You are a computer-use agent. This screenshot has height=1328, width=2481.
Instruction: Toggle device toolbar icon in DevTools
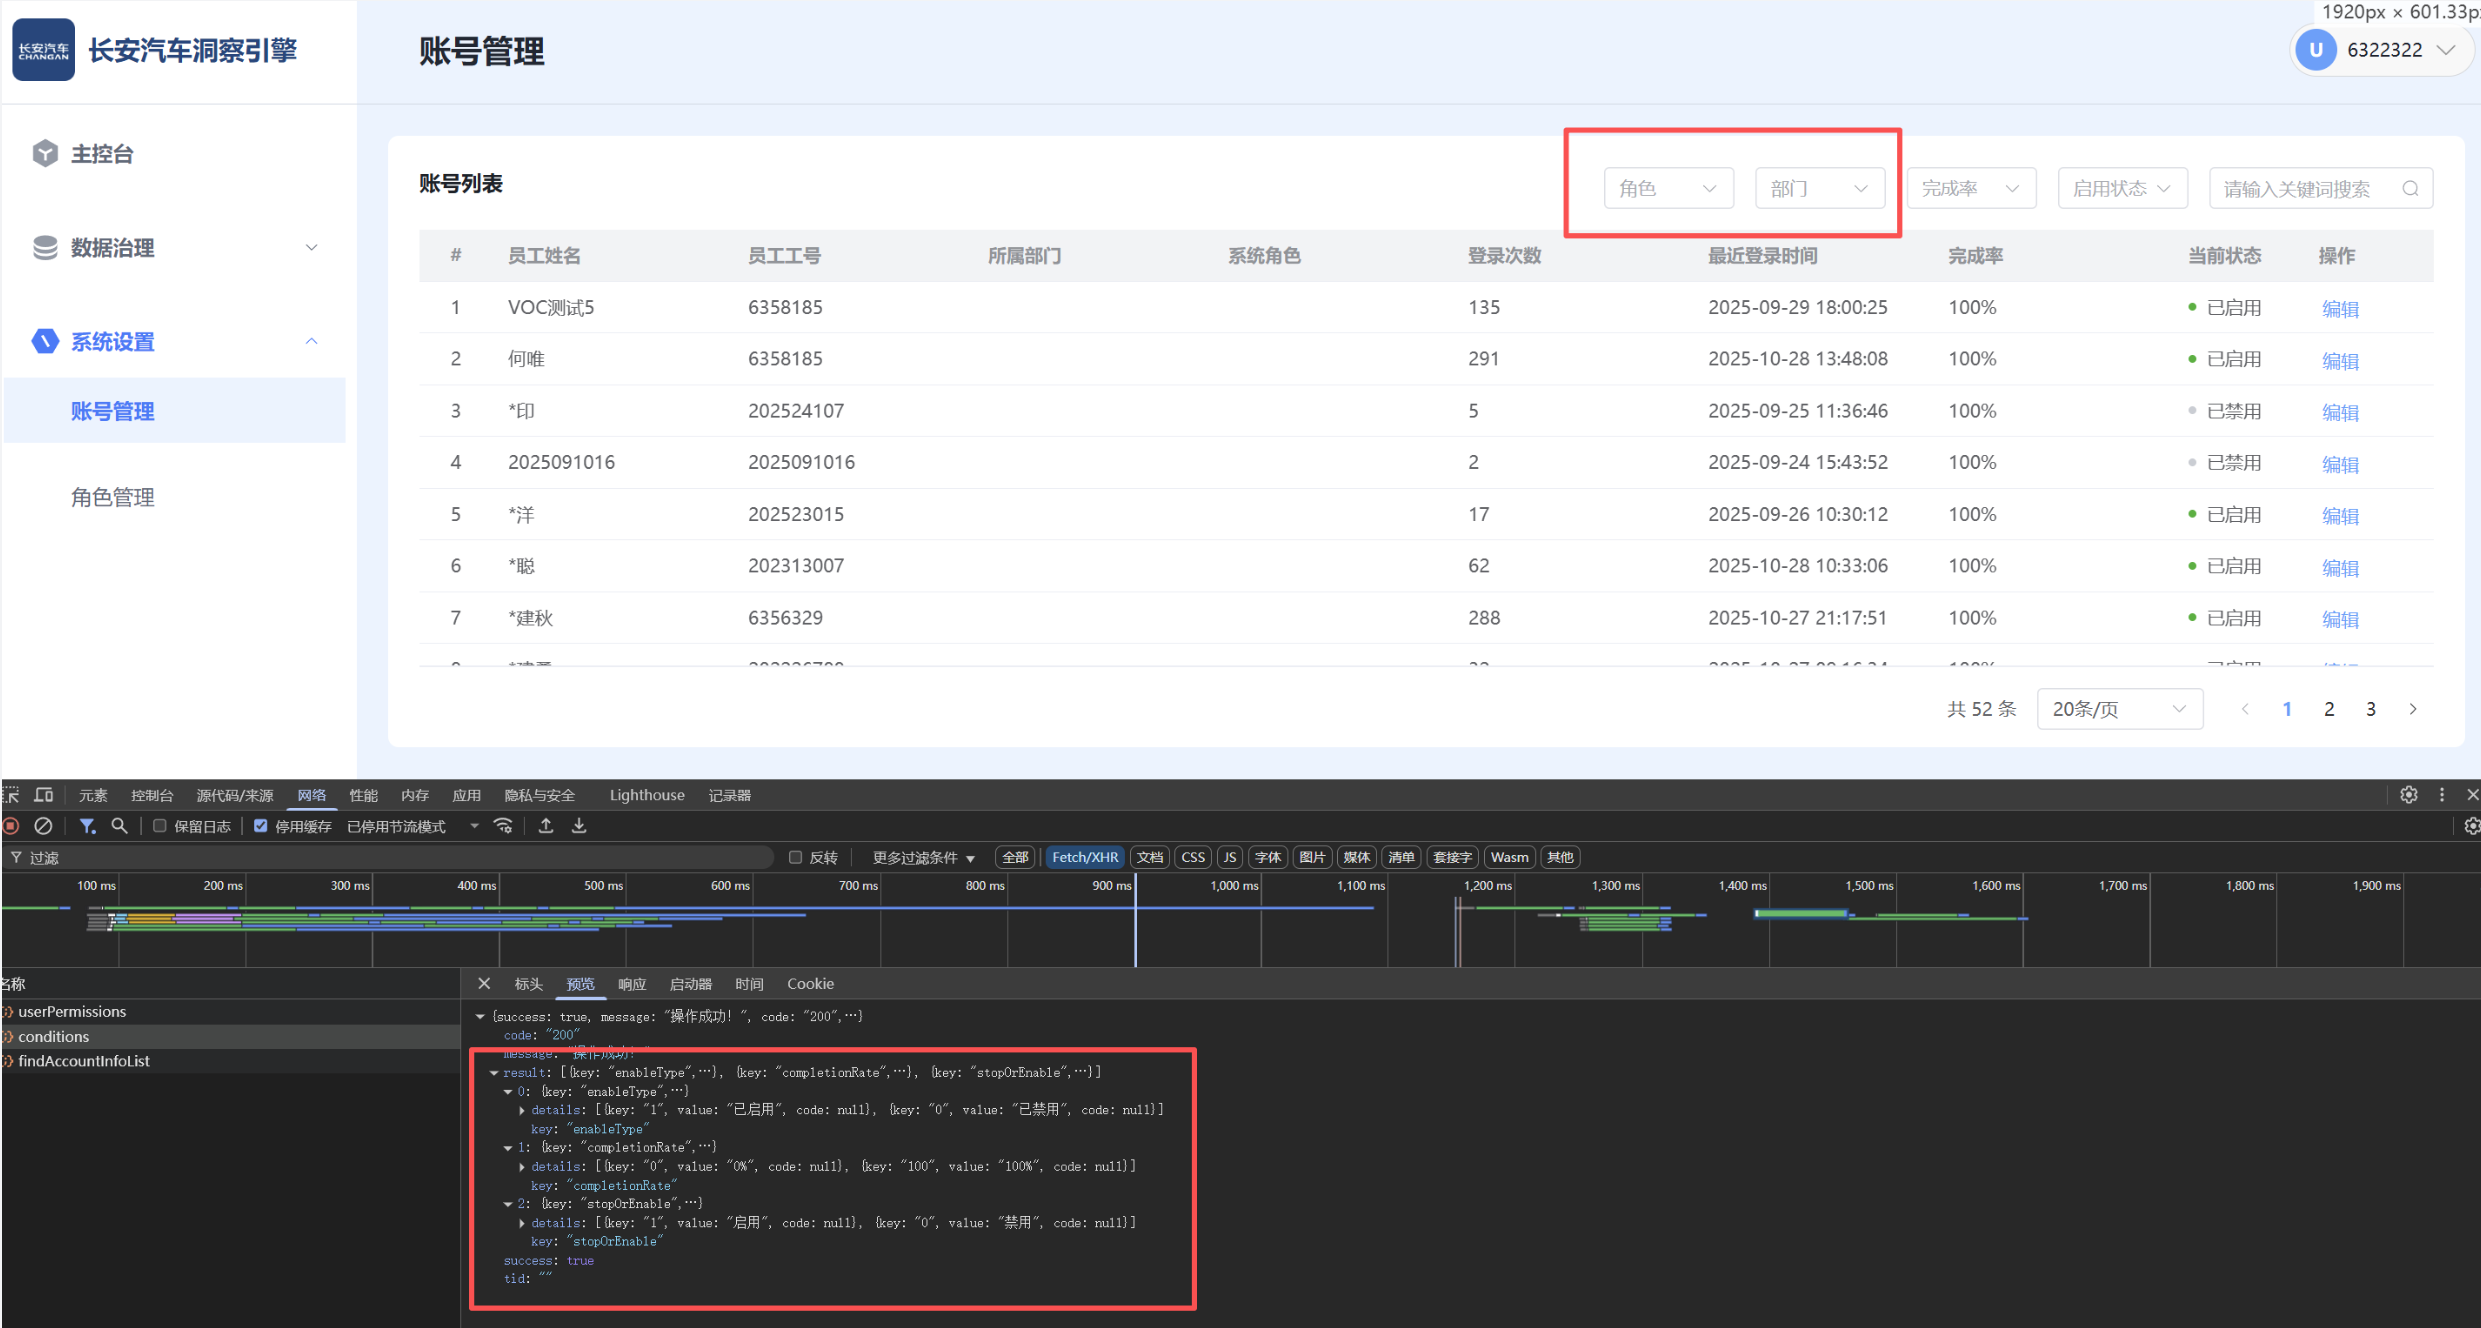pos(43,795)
